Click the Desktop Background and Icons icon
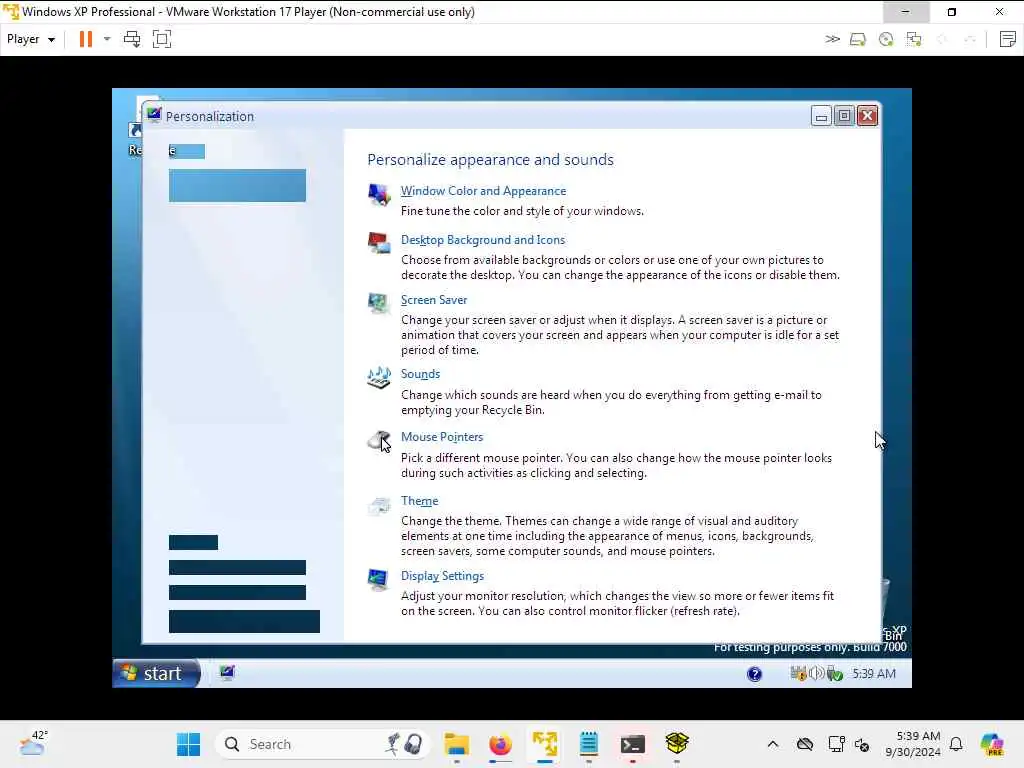This screenshot has width=1024, height=768. click(x=379, y=243)
